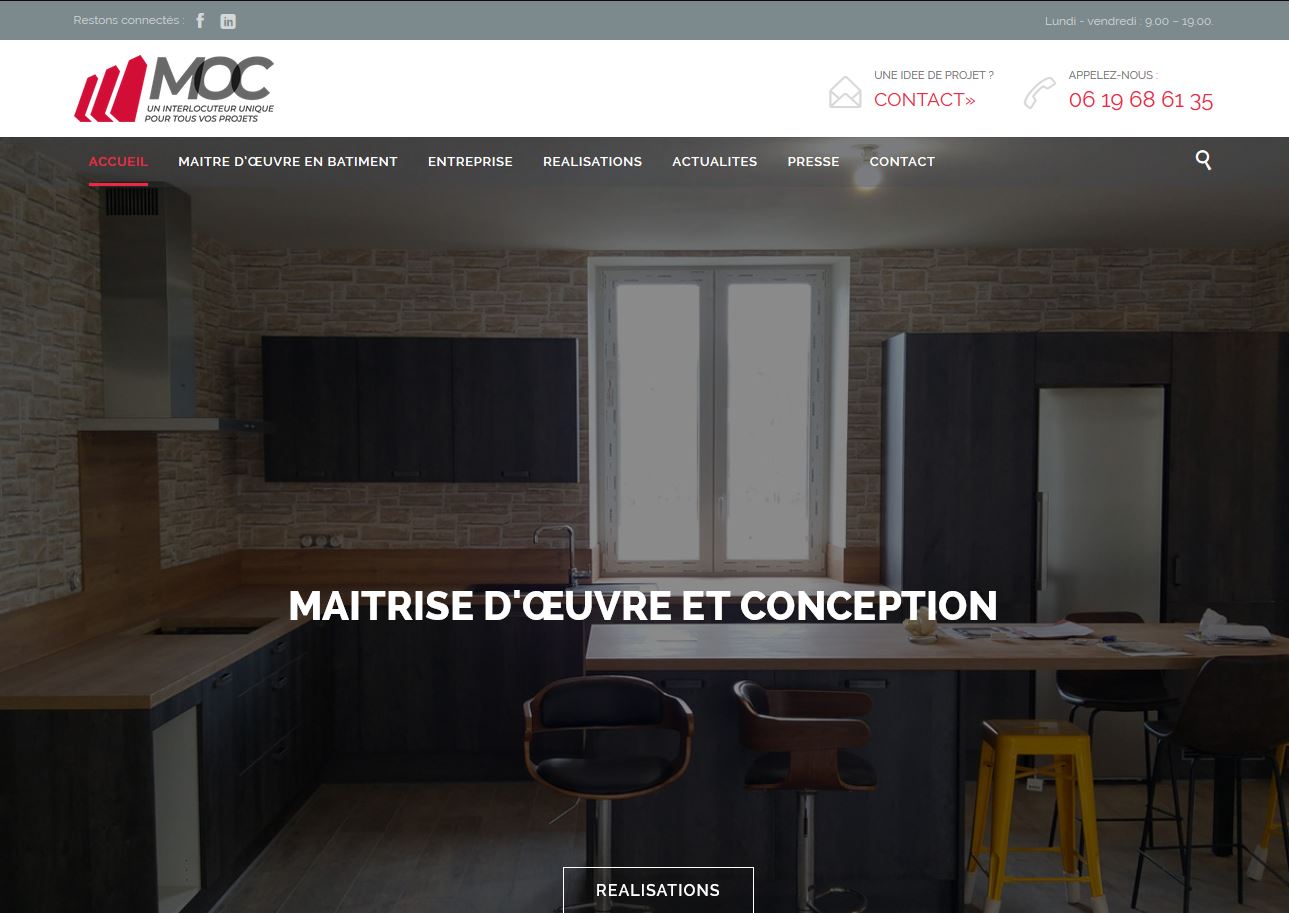1289x913 pixels.
Task: Select REALISATIONS in the navigation bar
Action: tap(592, 161)
